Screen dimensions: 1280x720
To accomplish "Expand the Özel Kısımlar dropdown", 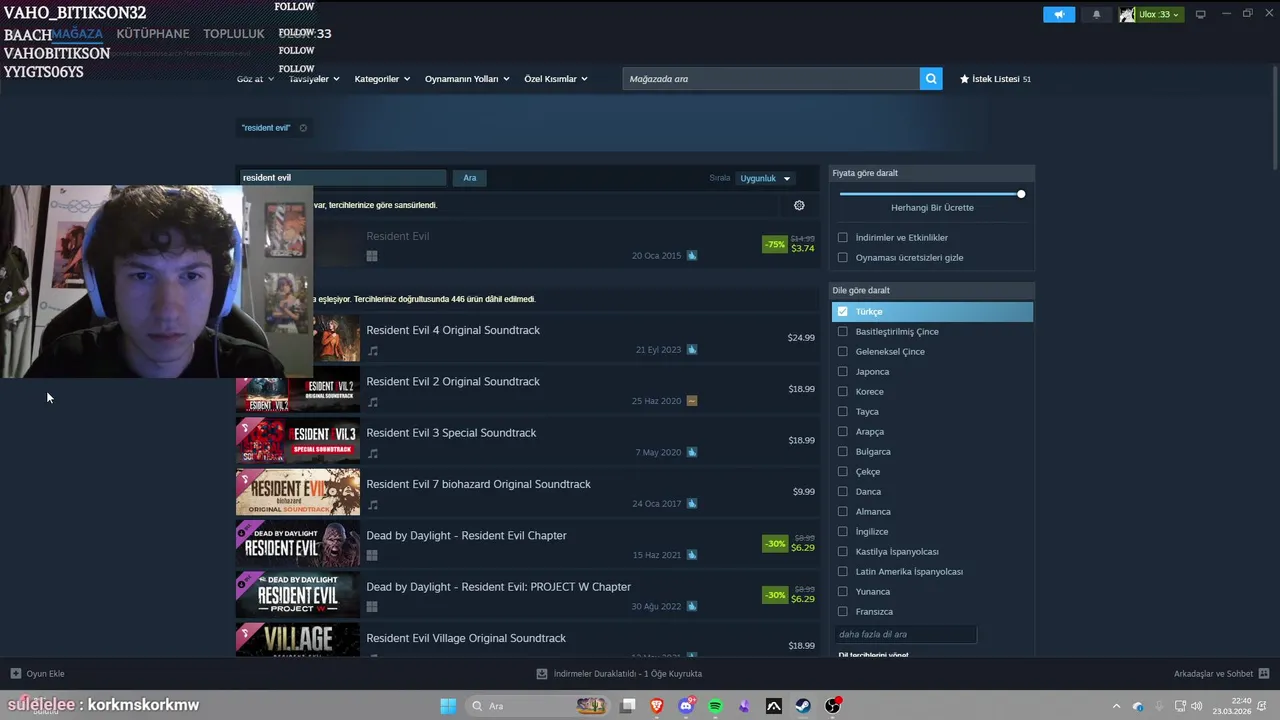I will pyautogui.click(x=556, y=79).
